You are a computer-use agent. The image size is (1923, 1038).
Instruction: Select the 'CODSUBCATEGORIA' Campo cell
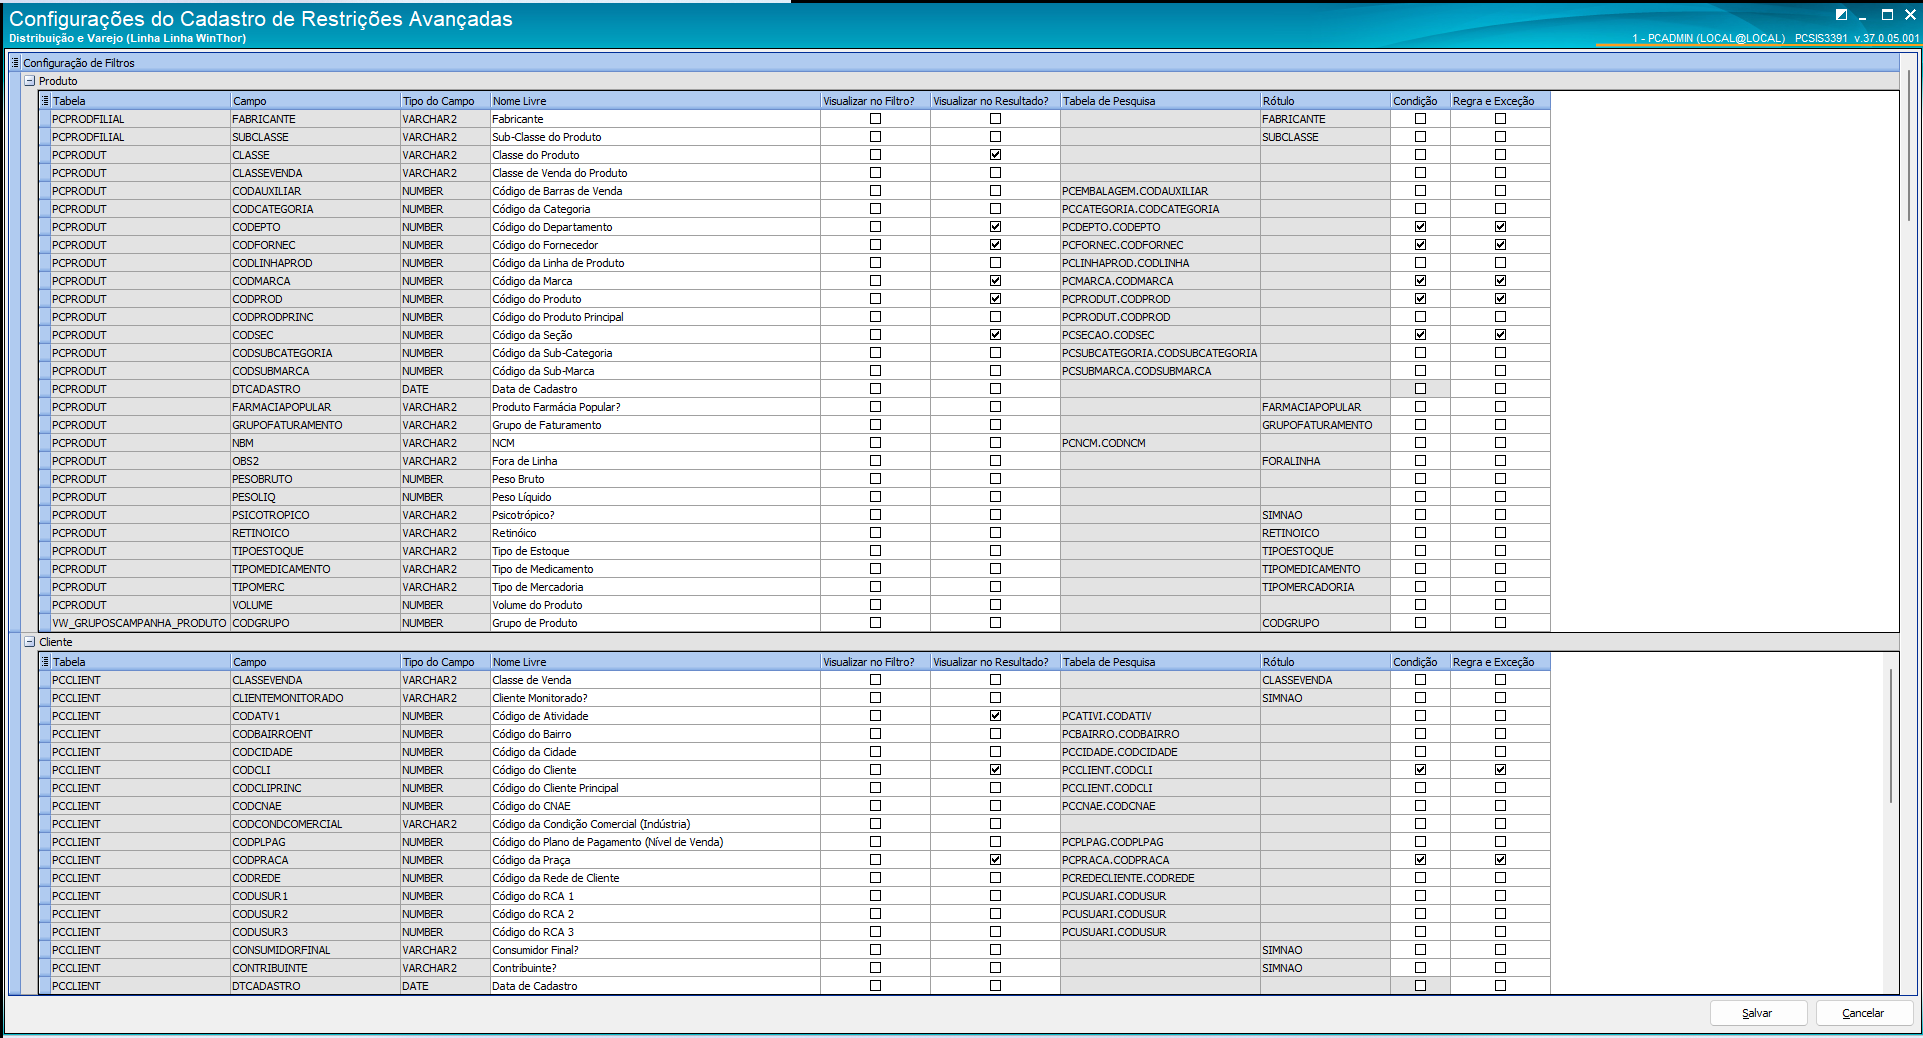(x=315, y=353)
